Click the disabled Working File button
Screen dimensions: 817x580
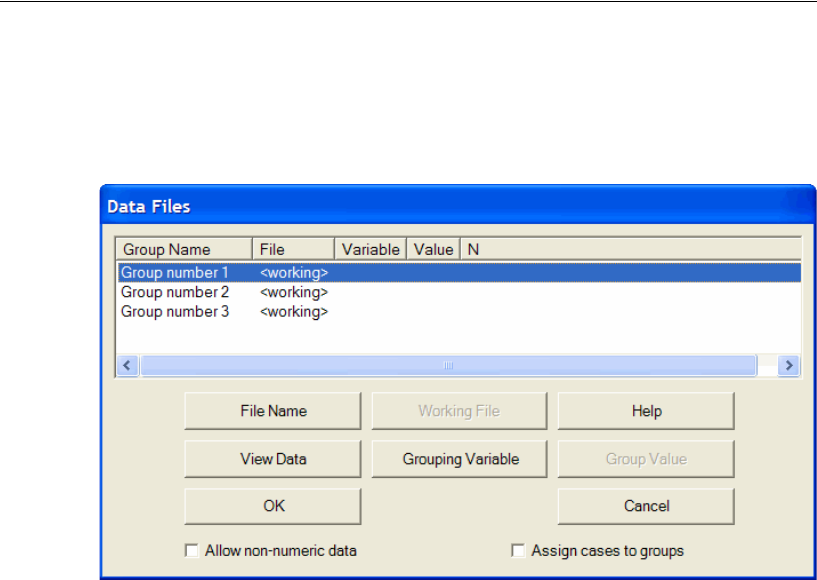pos(459,411)
